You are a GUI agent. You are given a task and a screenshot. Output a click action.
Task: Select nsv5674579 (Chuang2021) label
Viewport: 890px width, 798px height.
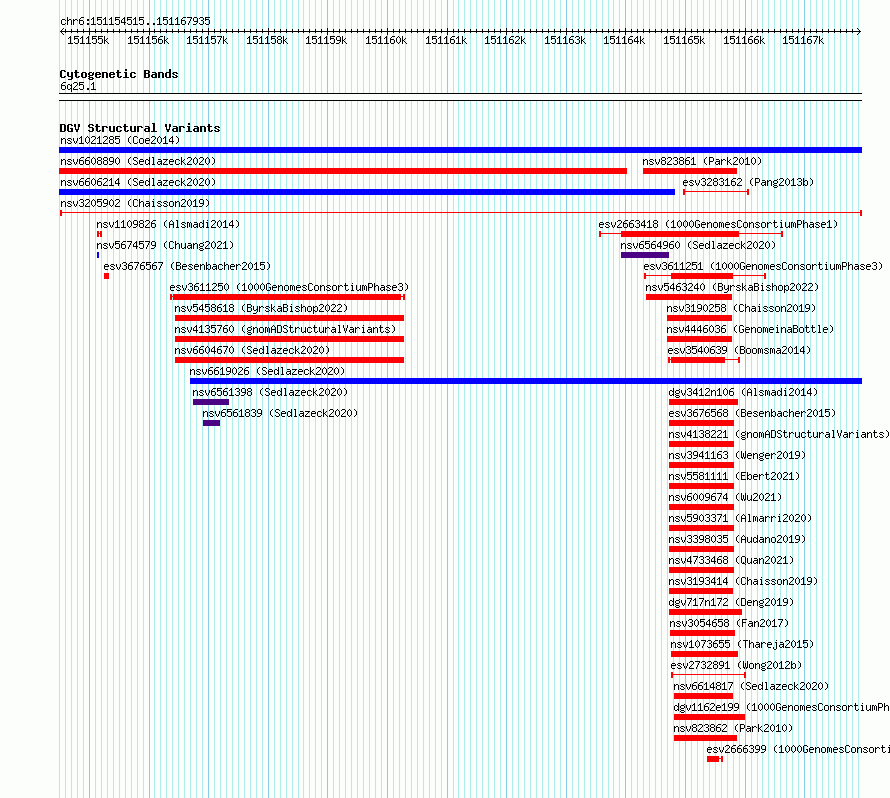tap(165, 245)
